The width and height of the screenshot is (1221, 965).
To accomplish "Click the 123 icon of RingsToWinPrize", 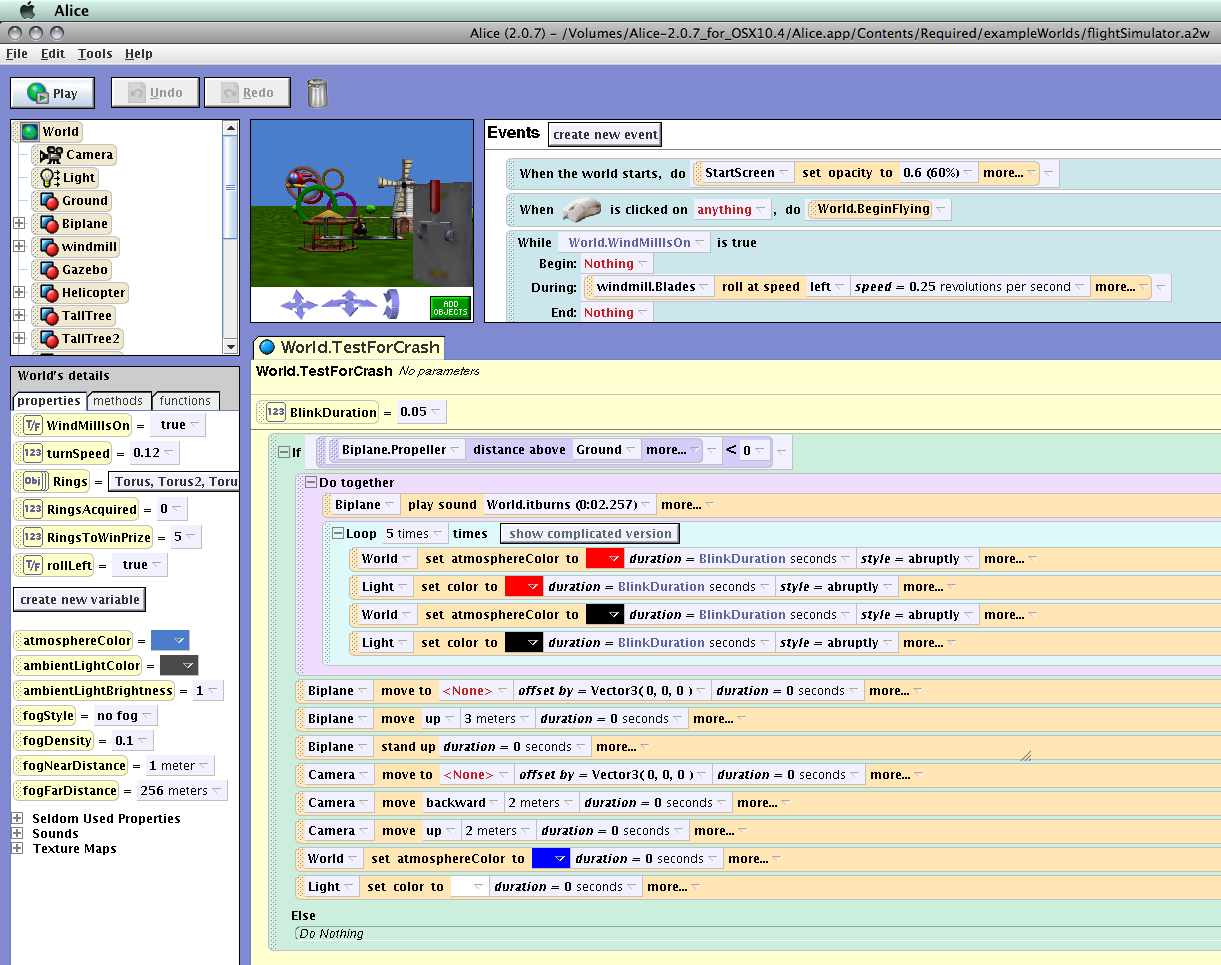I will 33,538.
